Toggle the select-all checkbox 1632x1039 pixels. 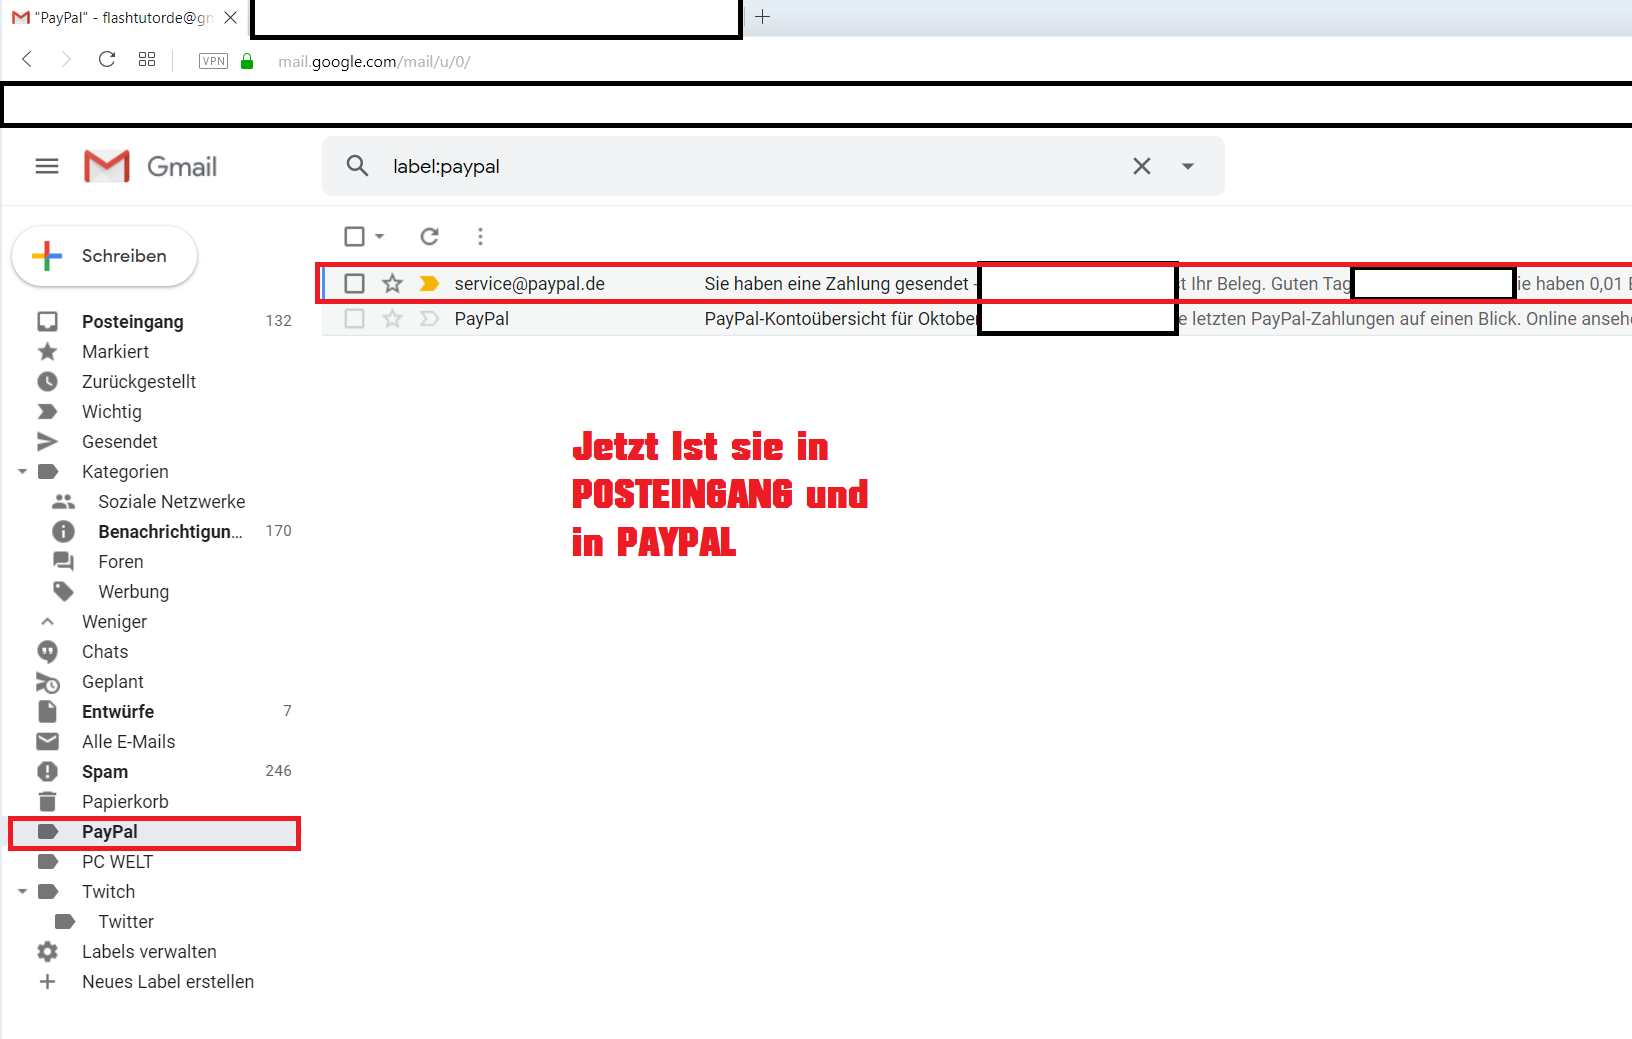[354, 236]
